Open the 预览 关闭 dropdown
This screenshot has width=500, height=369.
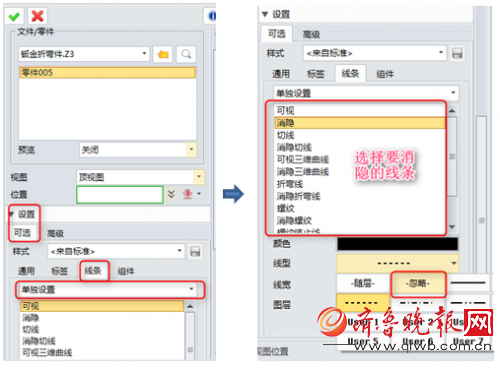[x=191, y=150]
